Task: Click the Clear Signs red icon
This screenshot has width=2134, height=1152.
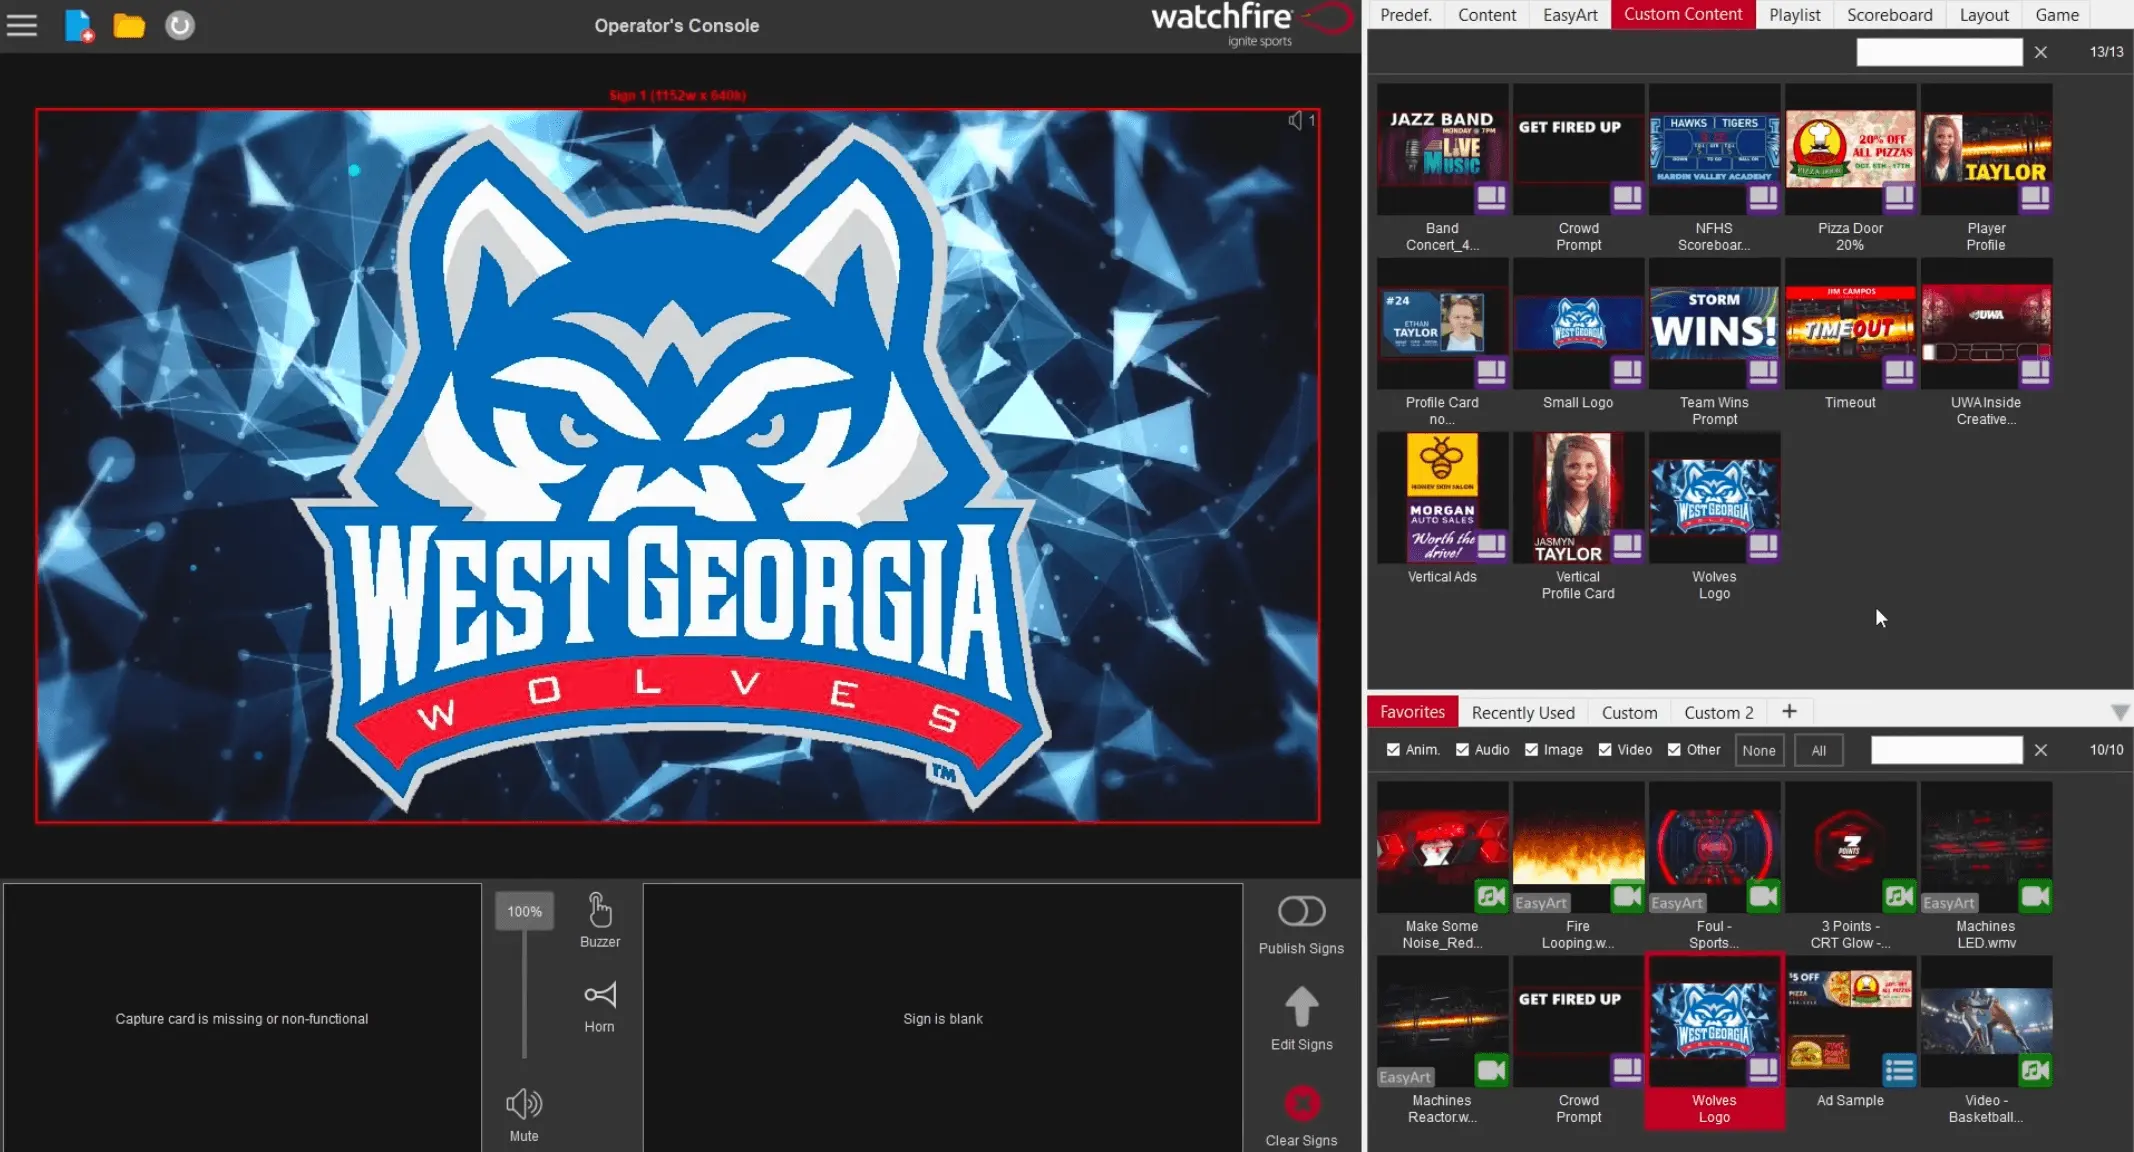Action: point(1301,1103)
